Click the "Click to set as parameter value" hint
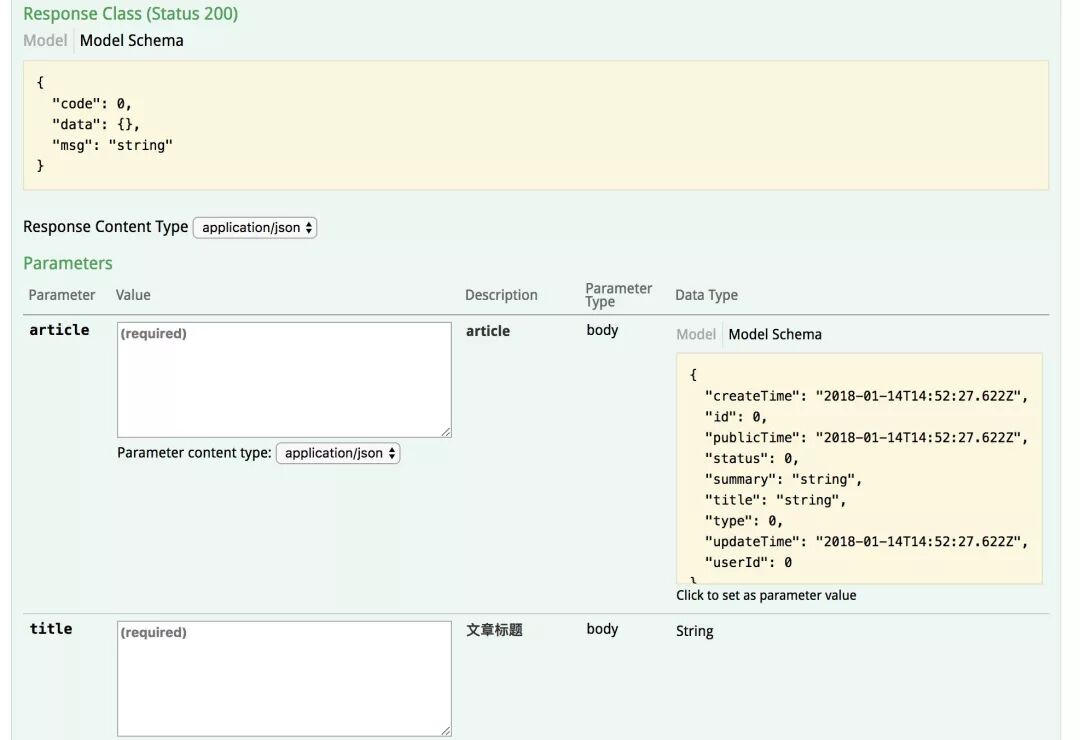 coord(766,595)
